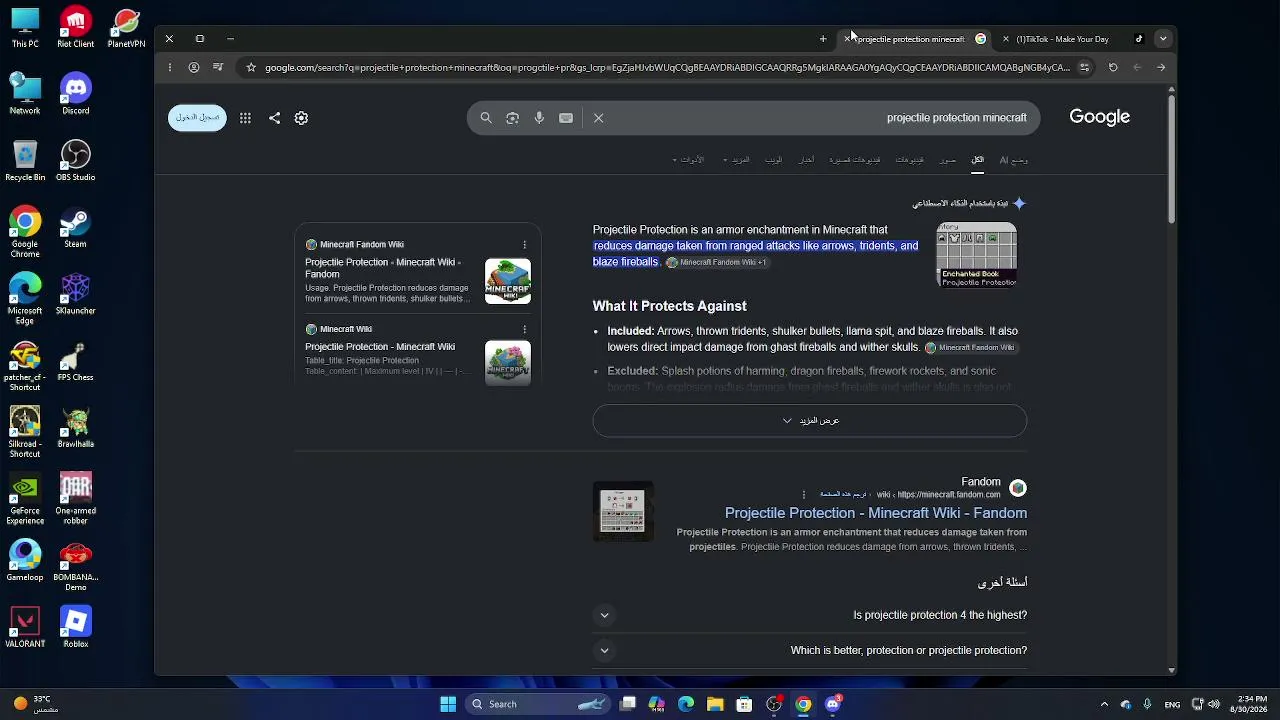This screenshot has width=1280, height=720.
Task: Open site information icon in address bar
Action: click(x=1084, y=68)
